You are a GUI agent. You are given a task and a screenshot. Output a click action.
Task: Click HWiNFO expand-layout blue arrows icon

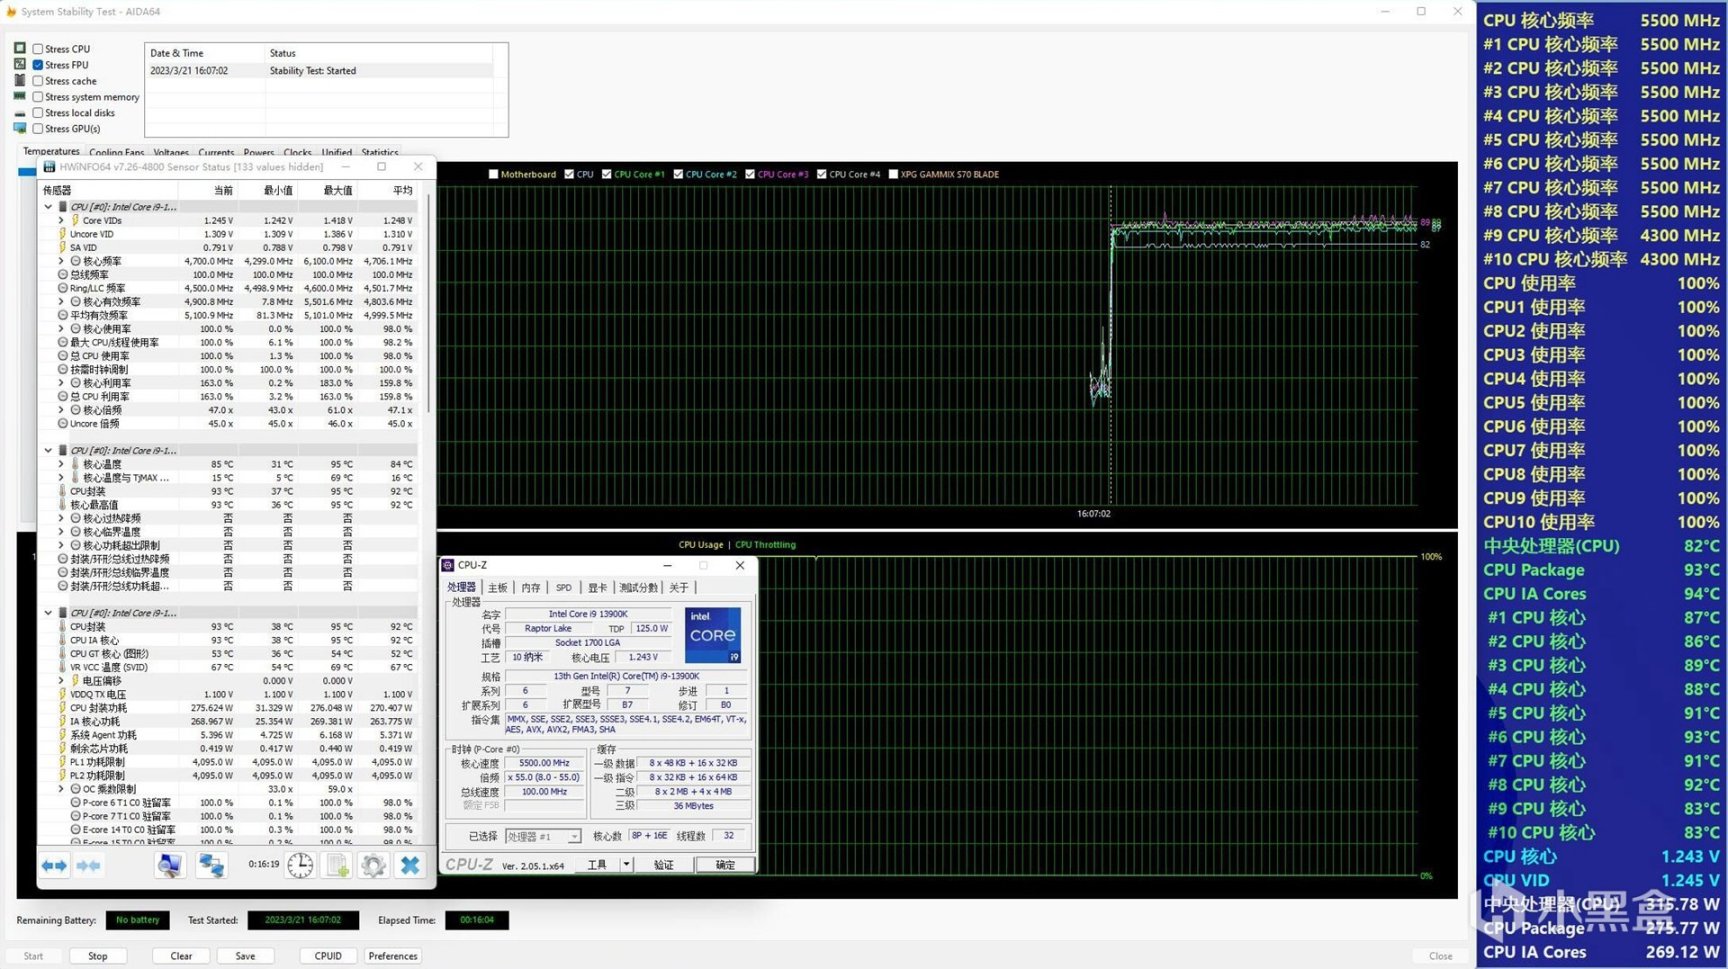[x=54, y=865]
